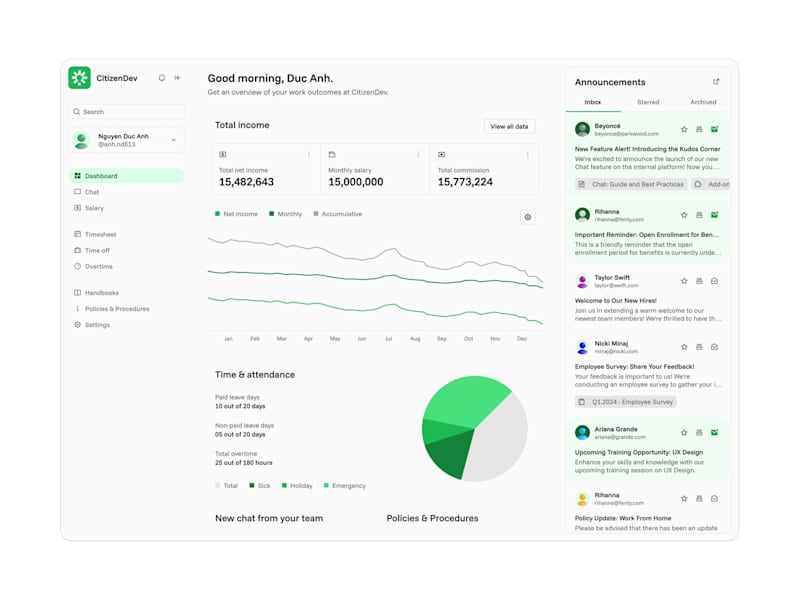800x600 pixels.
Task: Open Overtime in the sidebar
Action: [93, 266]
